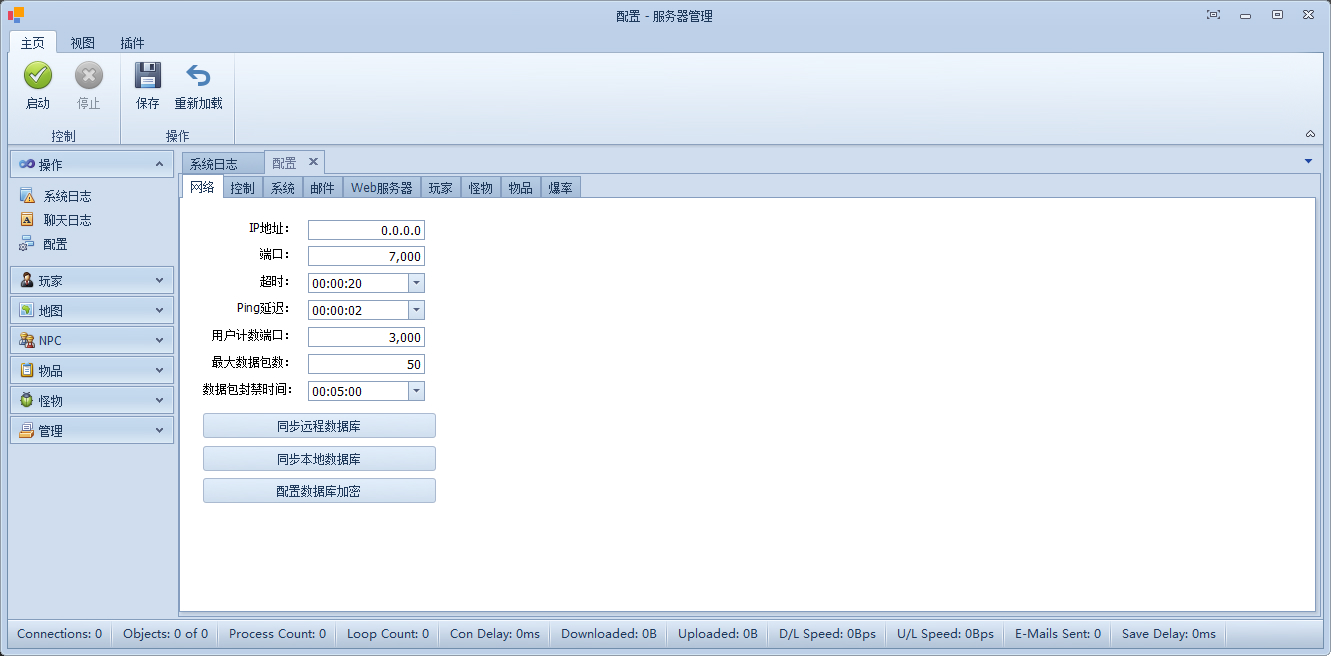
Task: Close the 配置 document tab
Action: click(313, 162)
